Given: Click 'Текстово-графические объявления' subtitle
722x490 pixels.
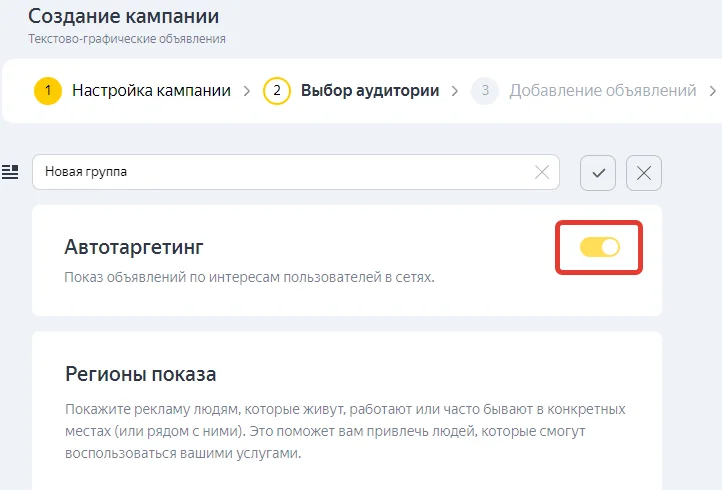Looking at the screenshot, I should click(x=127, y=39).
